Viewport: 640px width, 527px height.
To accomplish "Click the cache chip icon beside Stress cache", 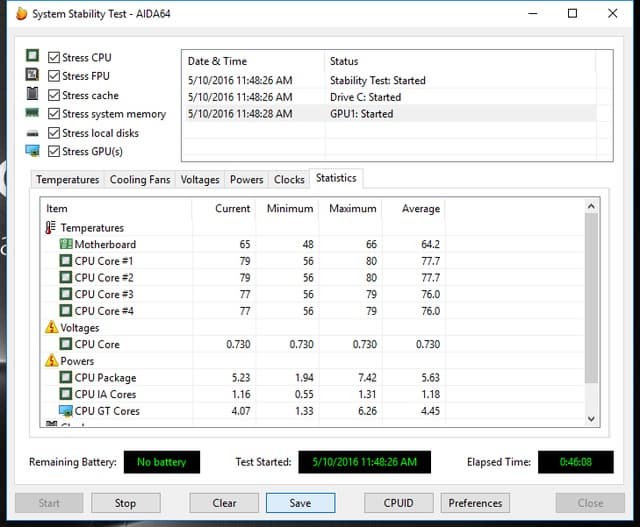I will pos(32,93).
